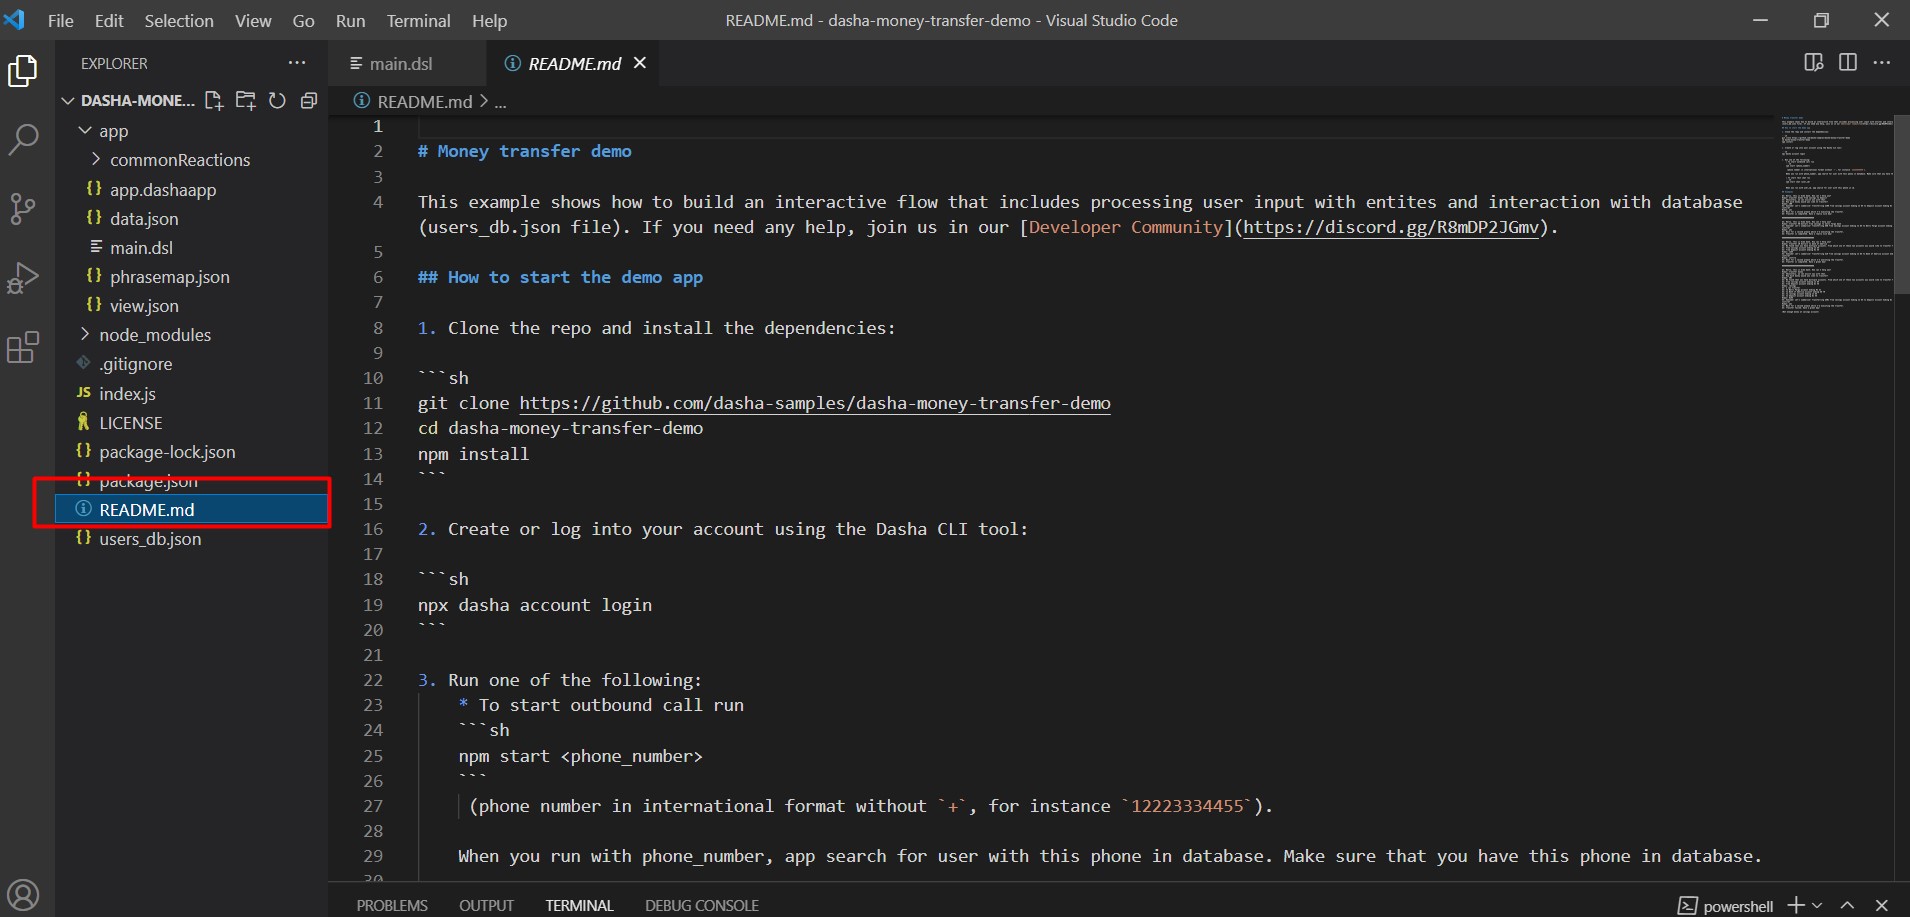Click the EXPLORER panel title
The height and width of the screenshot is (917, 1910).
pyautogui.click(x=114, y=63)
